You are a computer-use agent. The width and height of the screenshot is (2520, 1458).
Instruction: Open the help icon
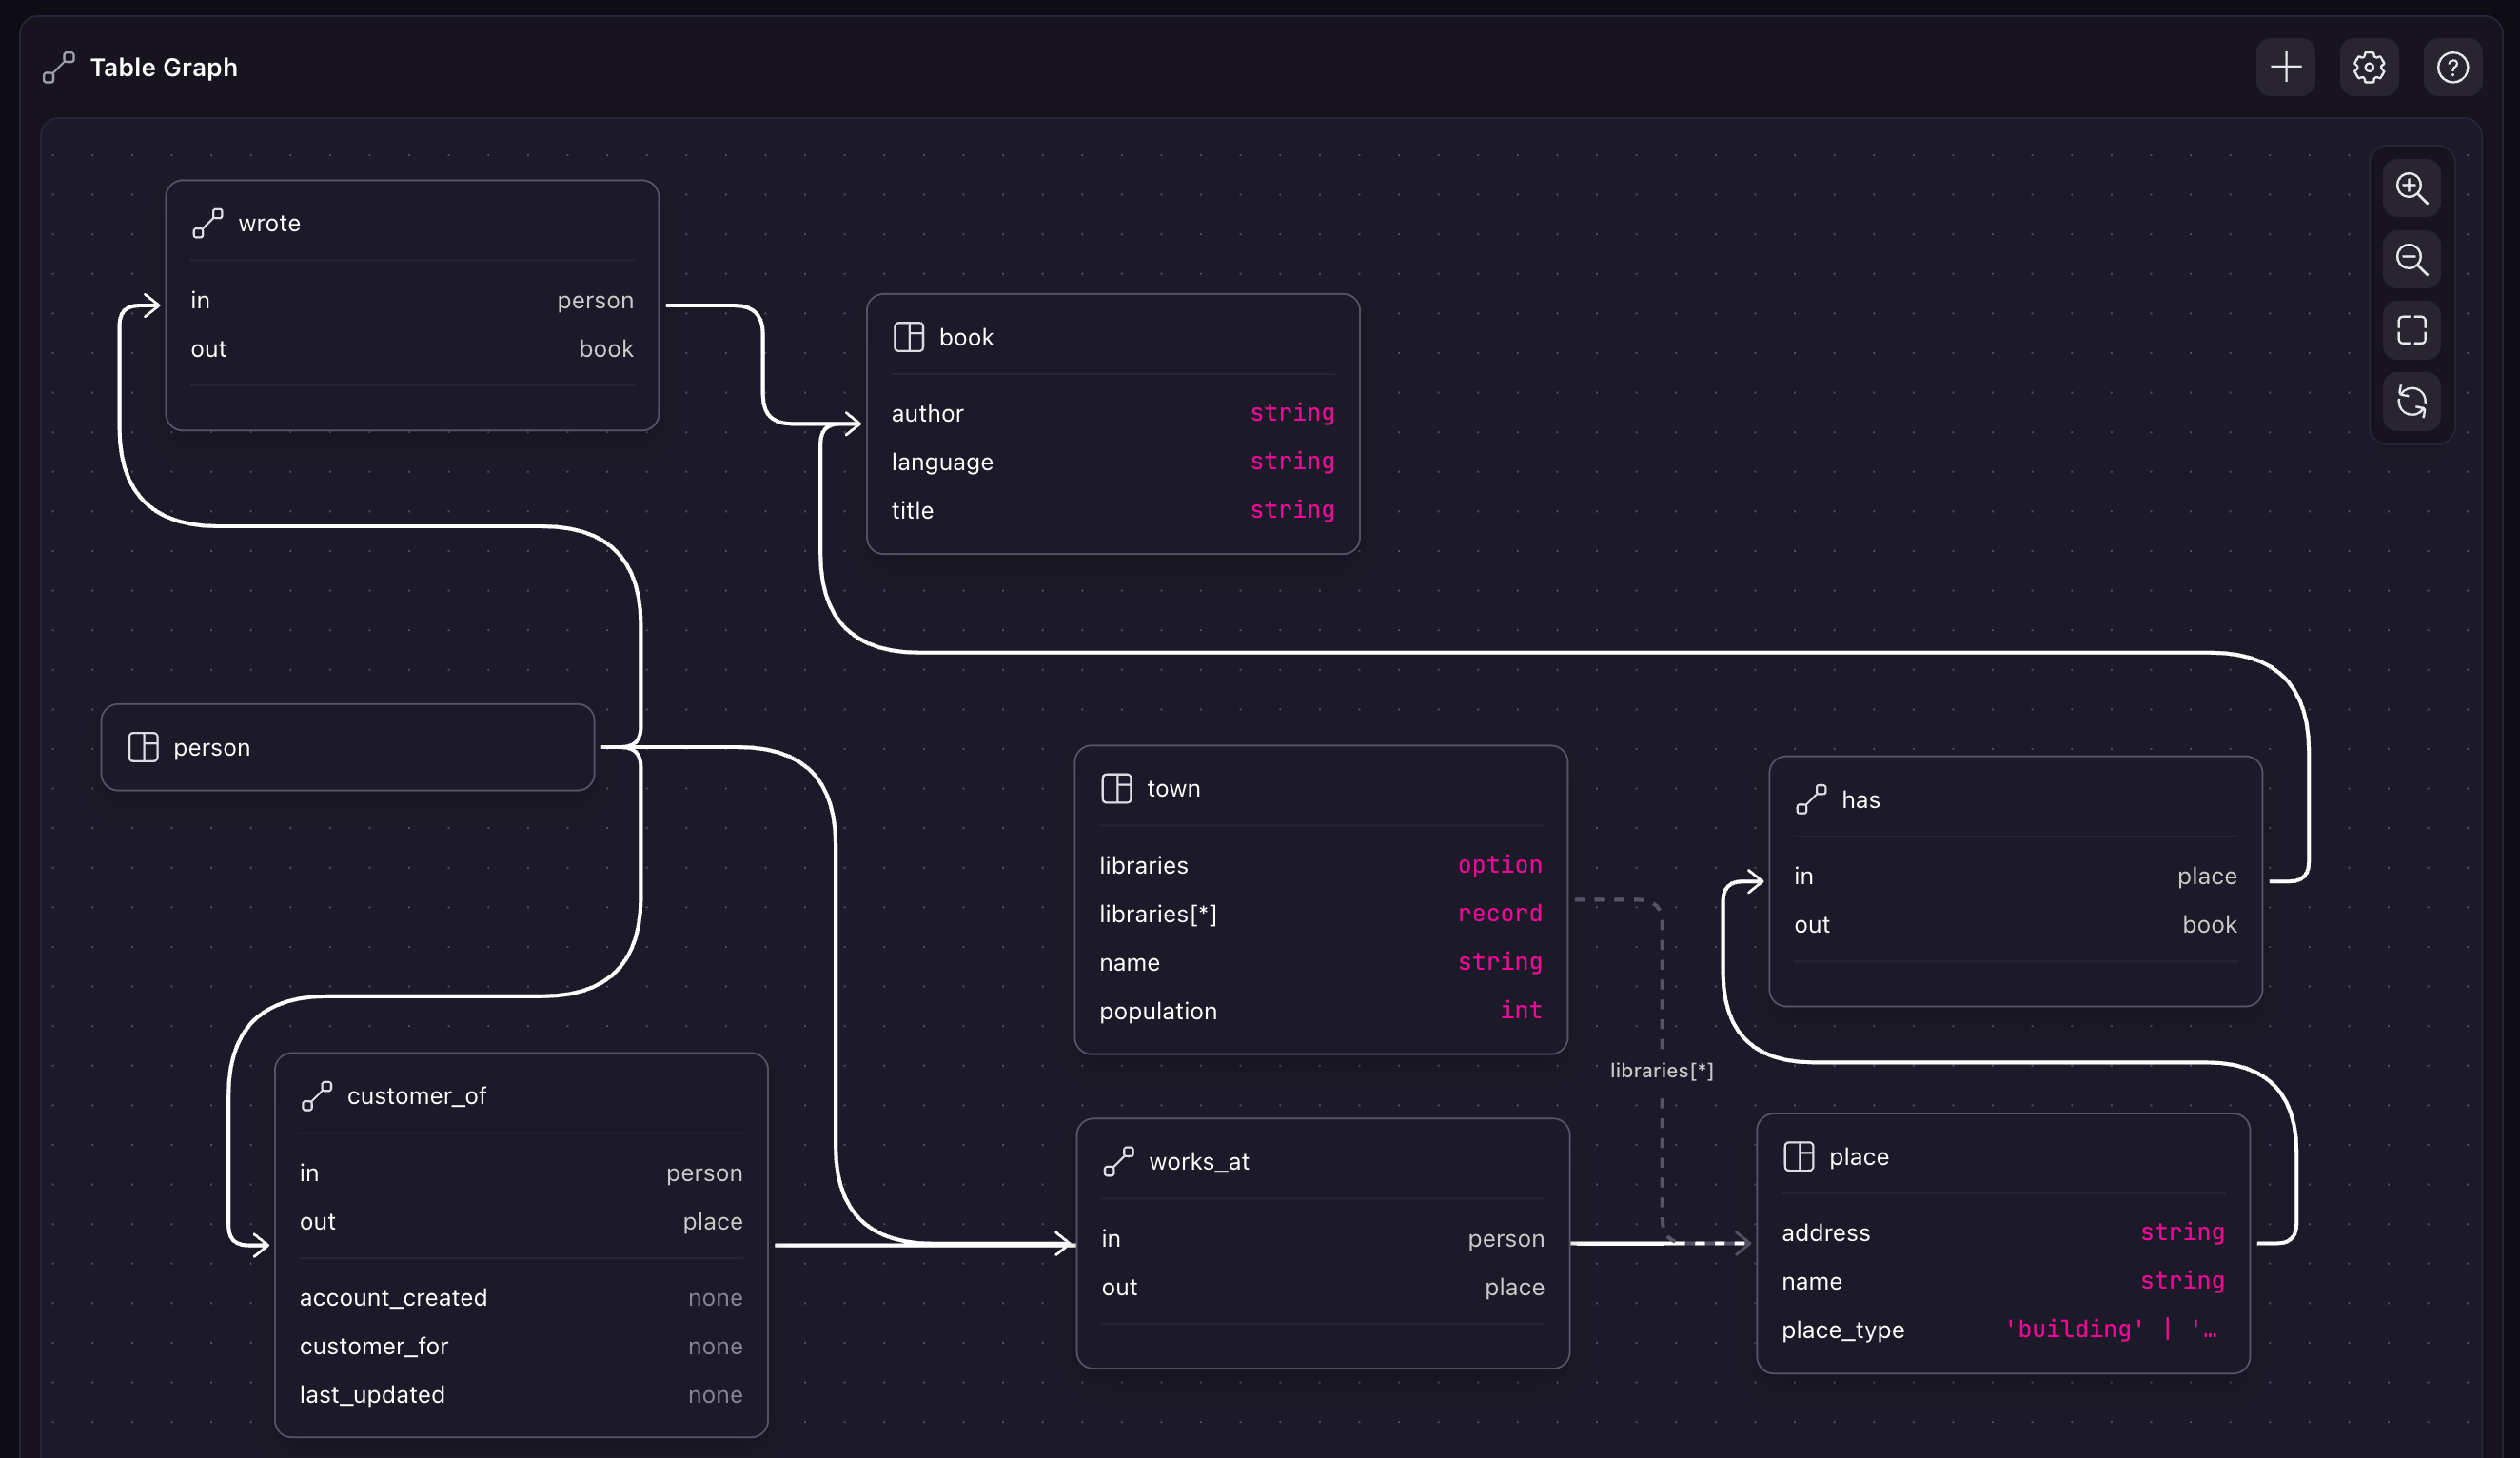[2453, 67]
